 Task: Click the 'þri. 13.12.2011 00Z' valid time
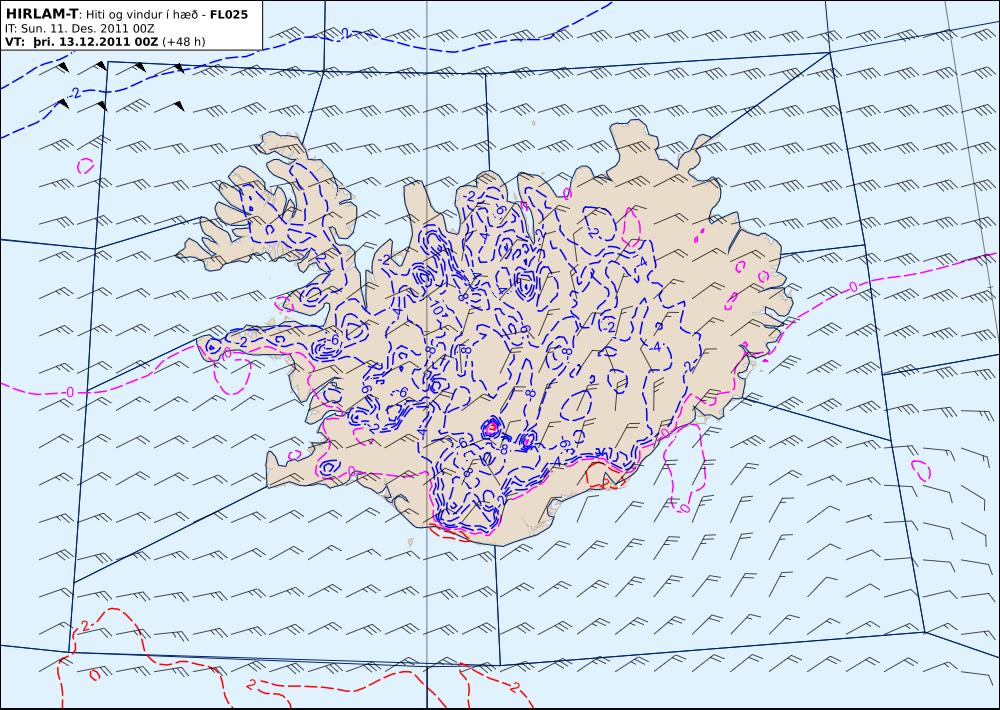(x=95, y=42)
